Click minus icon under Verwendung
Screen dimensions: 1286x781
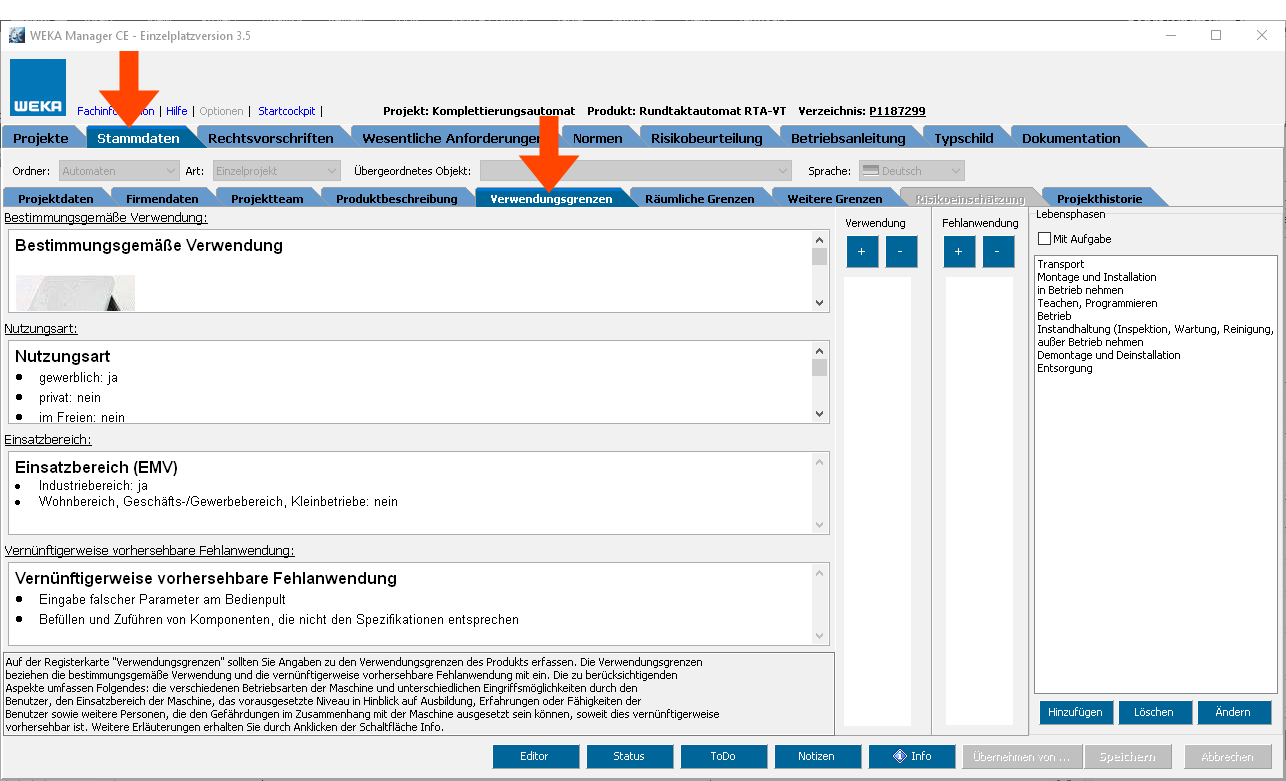pyautogui.click(x=900, y=252)
